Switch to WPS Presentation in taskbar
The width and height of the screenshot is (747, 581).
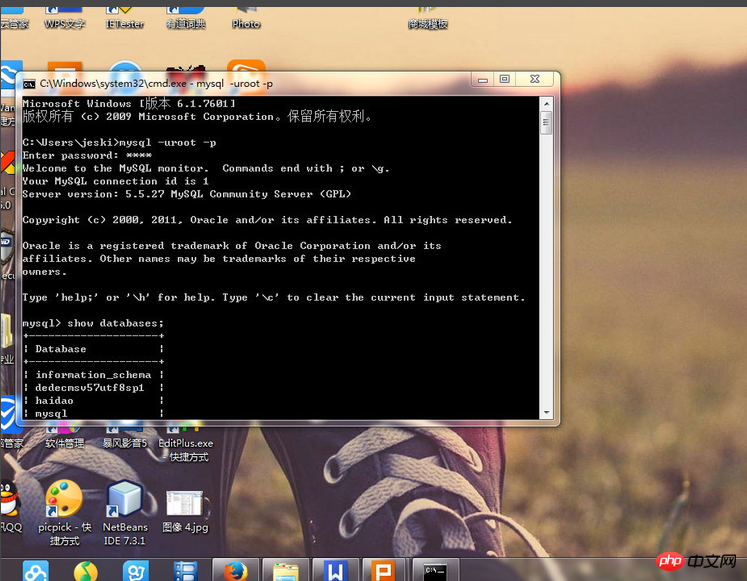tap(384, 571)
